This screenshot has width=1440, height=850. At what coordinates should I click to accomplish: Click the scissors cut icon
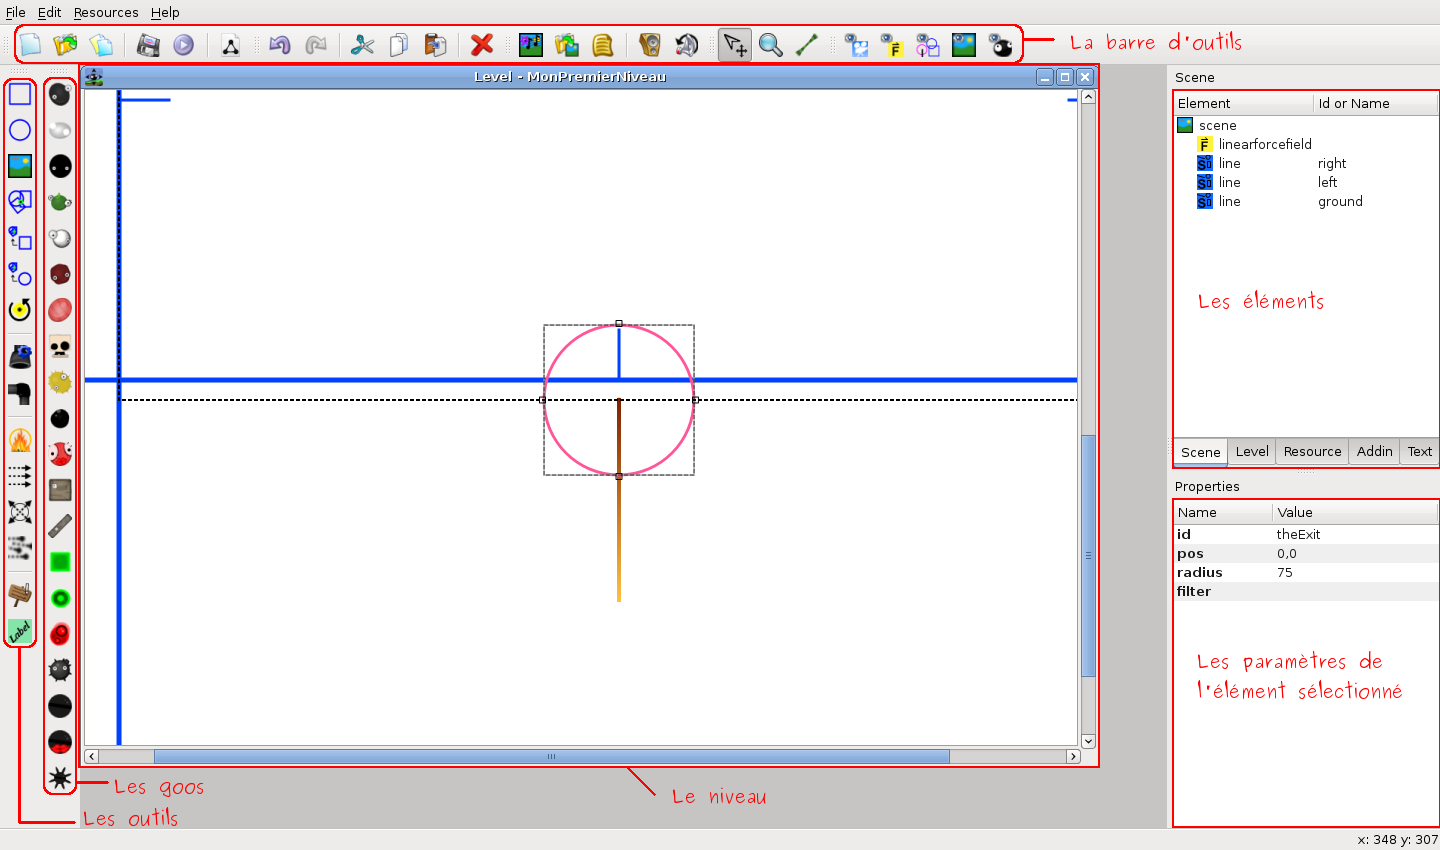tap(362, 45)
